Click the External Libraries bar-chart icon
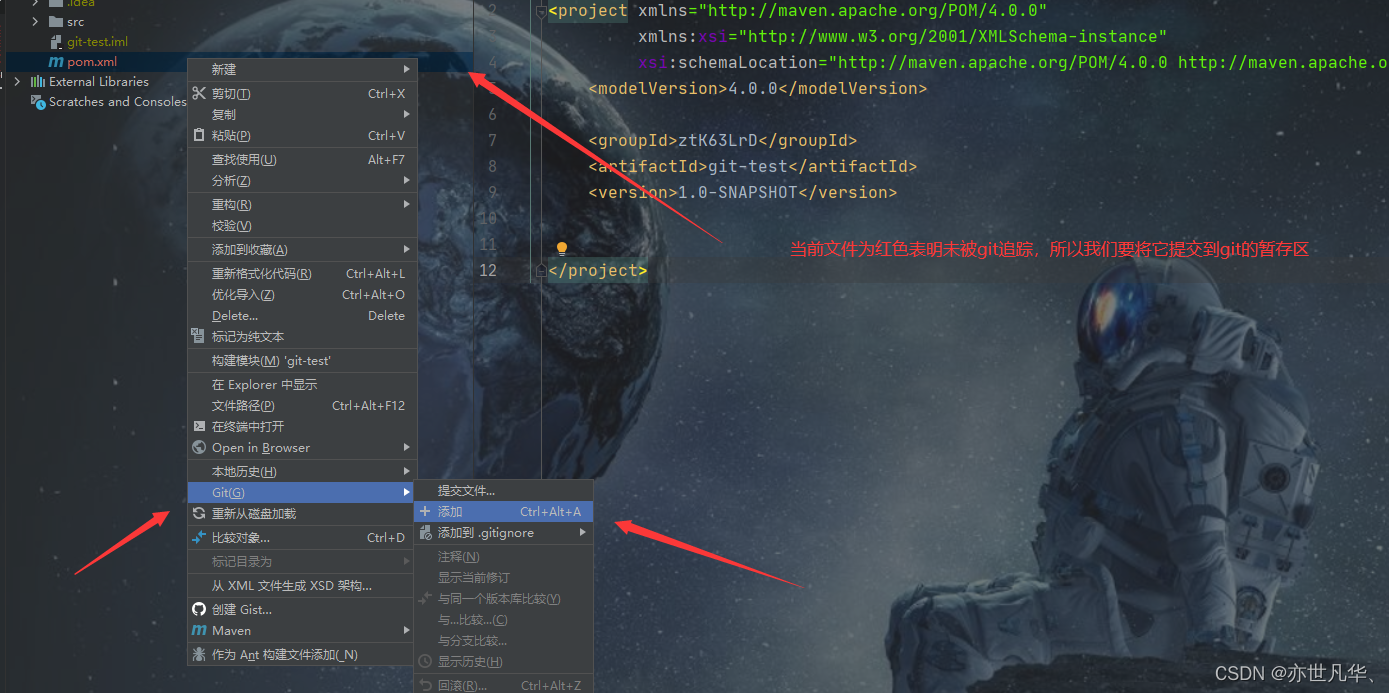The height and width of the screenshot is (693, 1389). point(38,81)
